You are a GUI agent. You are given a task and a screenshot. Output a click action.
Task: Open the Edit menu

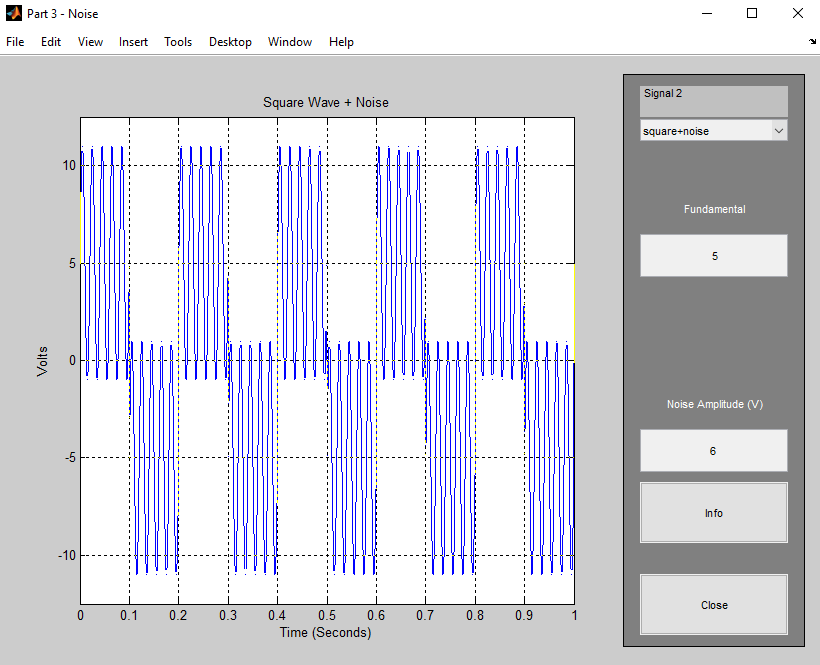(x=50, y=42)
